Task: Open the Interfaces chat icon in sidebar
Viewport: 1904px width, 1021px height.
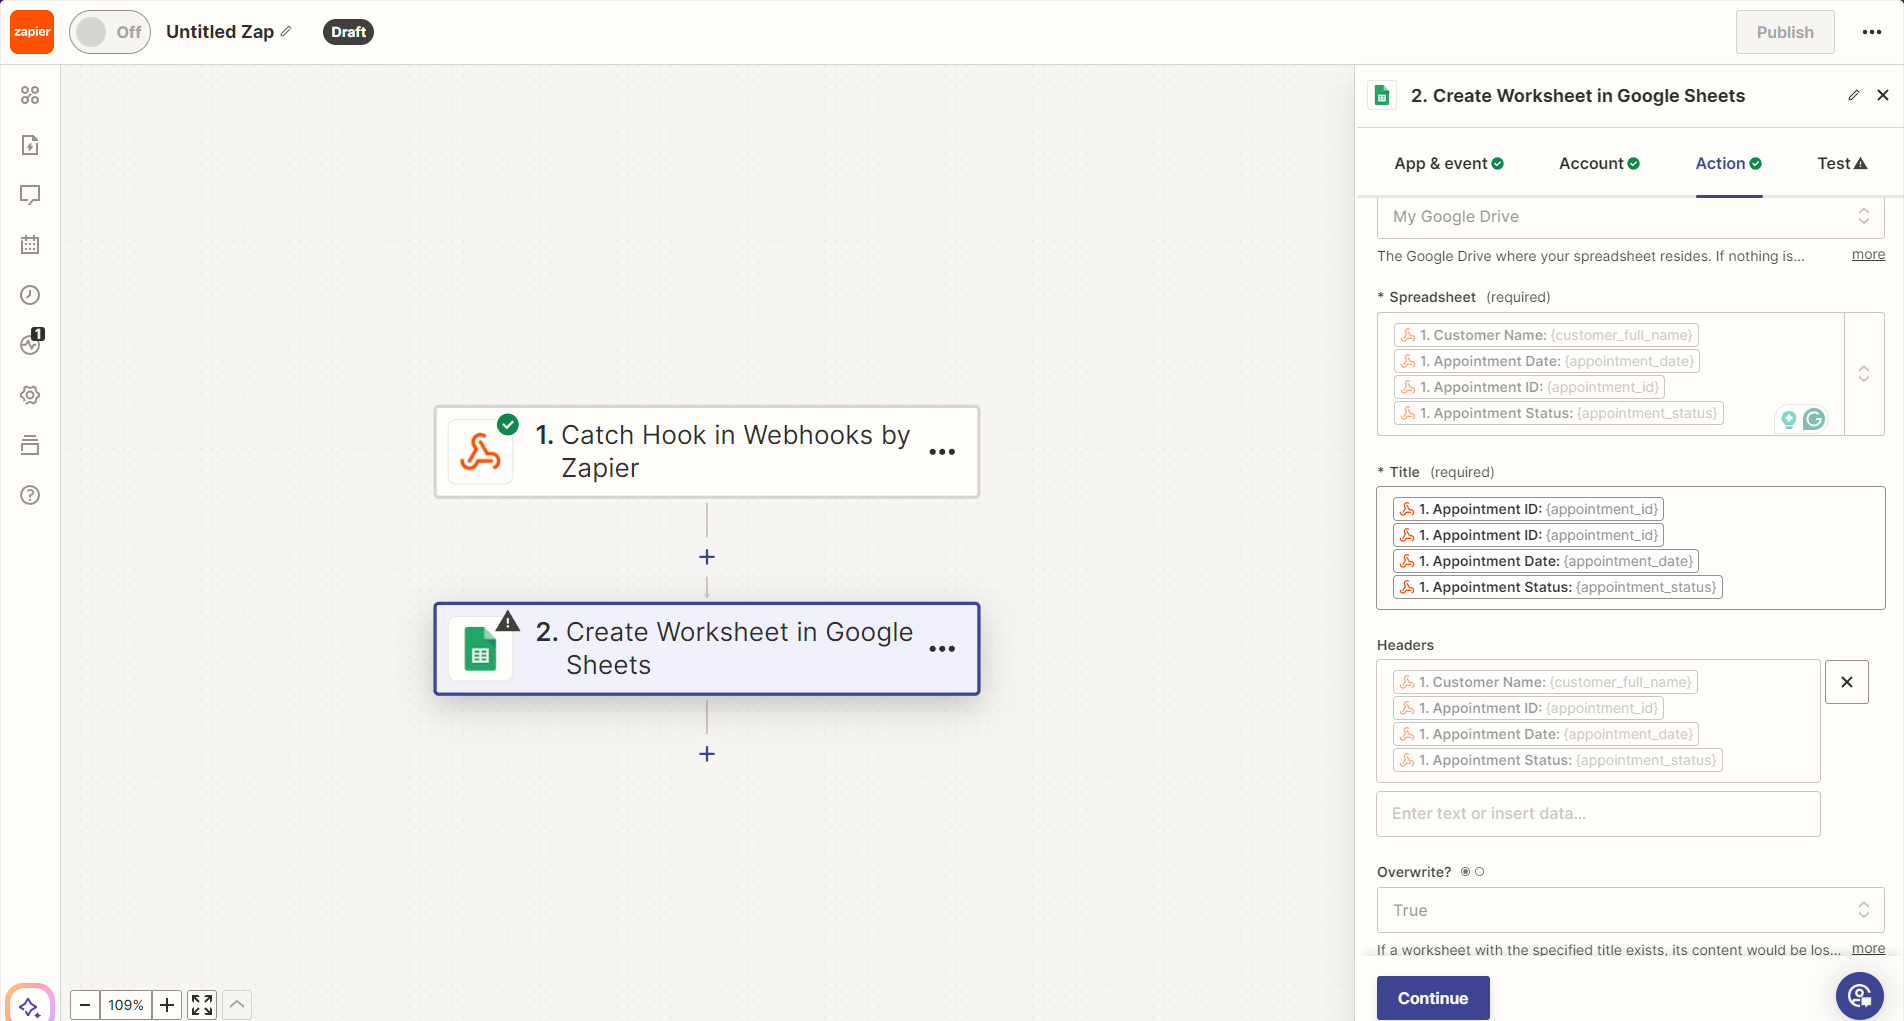Action: [30, 195]
